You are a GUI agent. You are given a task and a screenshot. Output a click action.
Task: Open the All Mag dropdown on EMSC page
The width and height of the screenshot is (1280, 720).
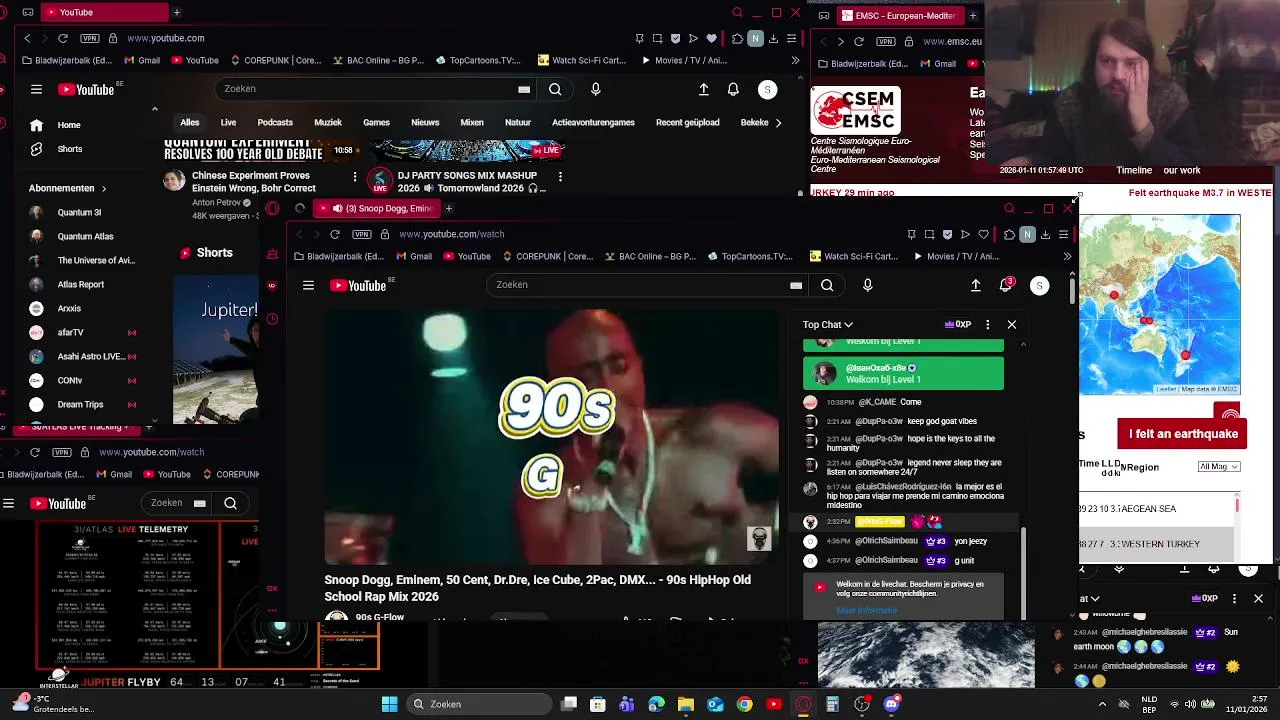(1219, 467)
